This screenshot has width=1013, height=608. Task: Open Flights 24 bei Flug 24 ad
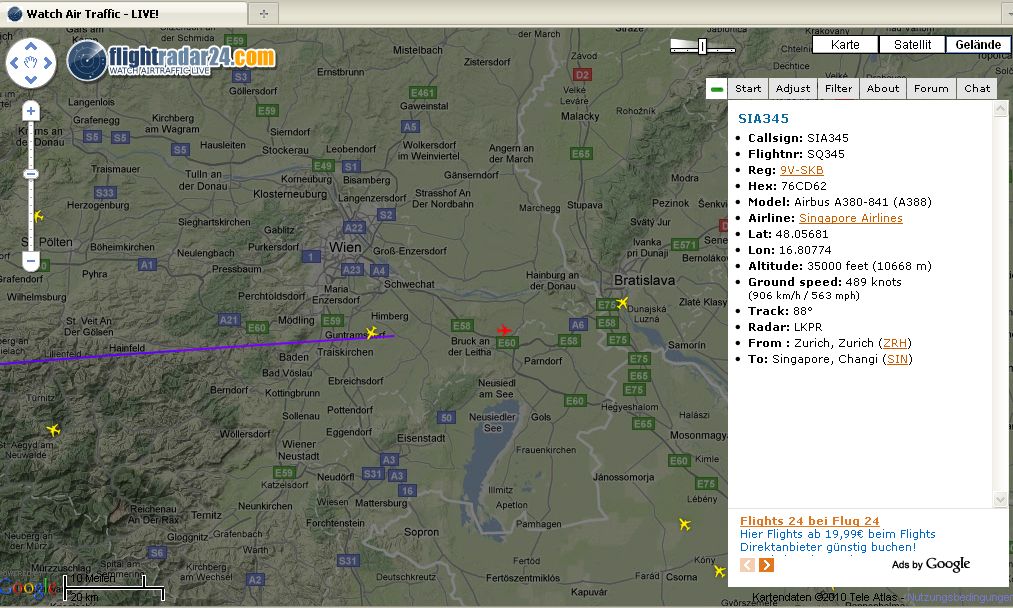click(x=809, y=521)
